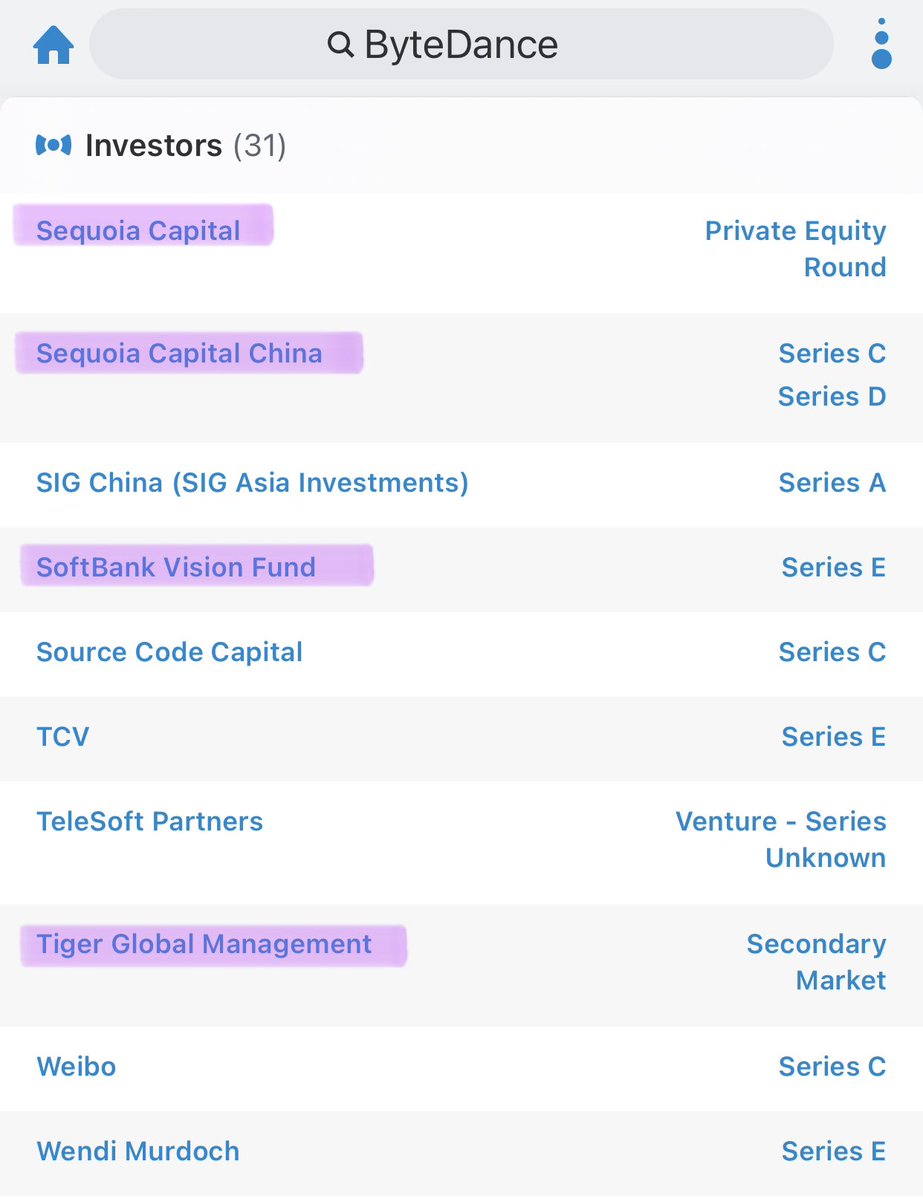Open Sequoia Capital China investor page
Image resolution: width=923 pixels, height=1199 pixels.
pos(179,354)
